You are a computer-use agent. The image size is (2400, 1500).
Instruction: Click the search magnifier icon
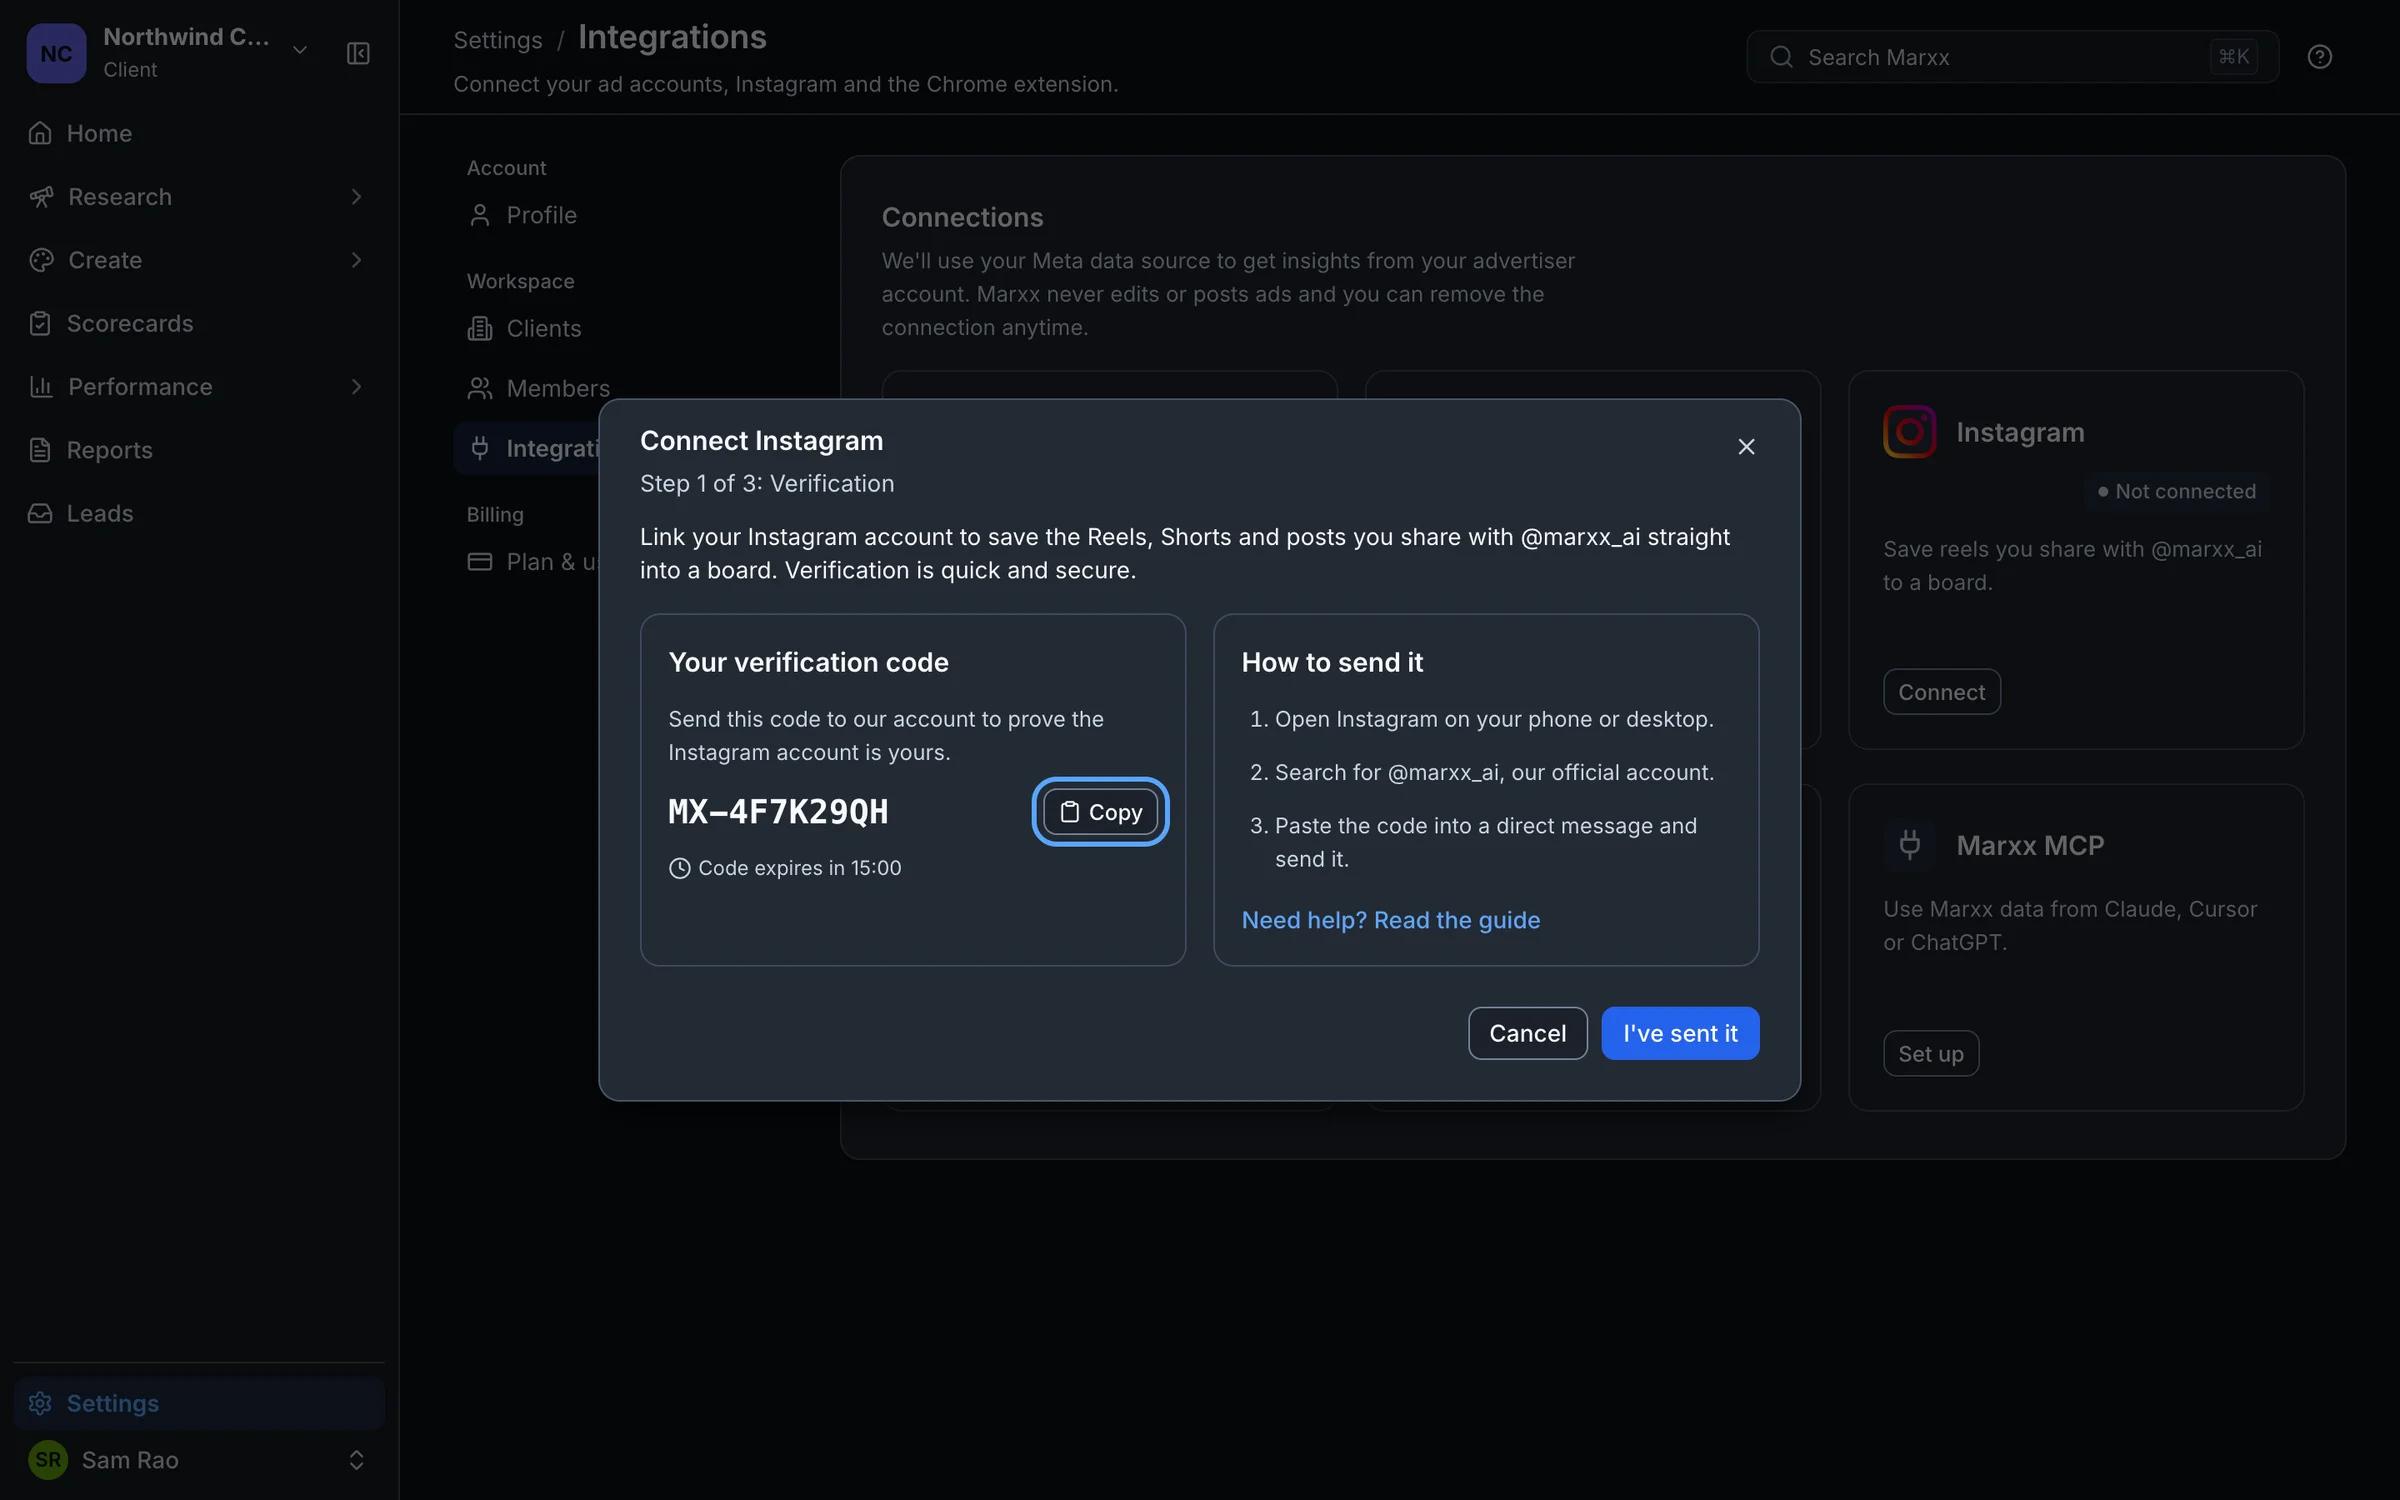[1781, 57]
